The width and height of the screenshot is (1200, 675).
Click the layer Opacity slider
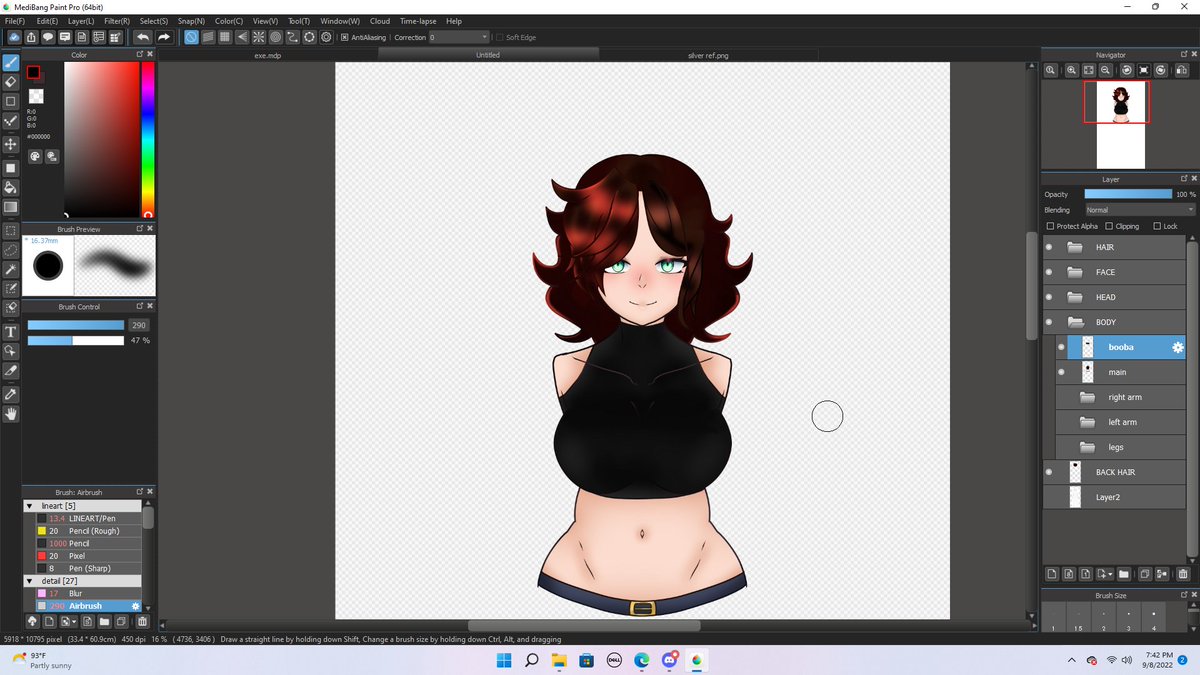click(1128, 194)
